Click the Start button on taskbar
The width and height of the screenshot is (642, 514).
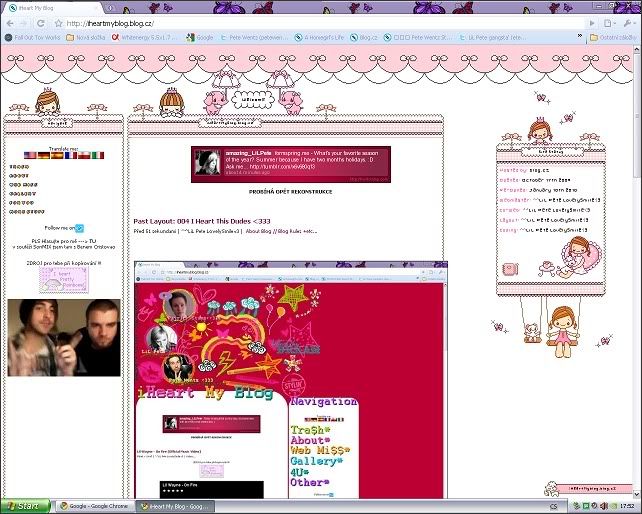(24, 506)
